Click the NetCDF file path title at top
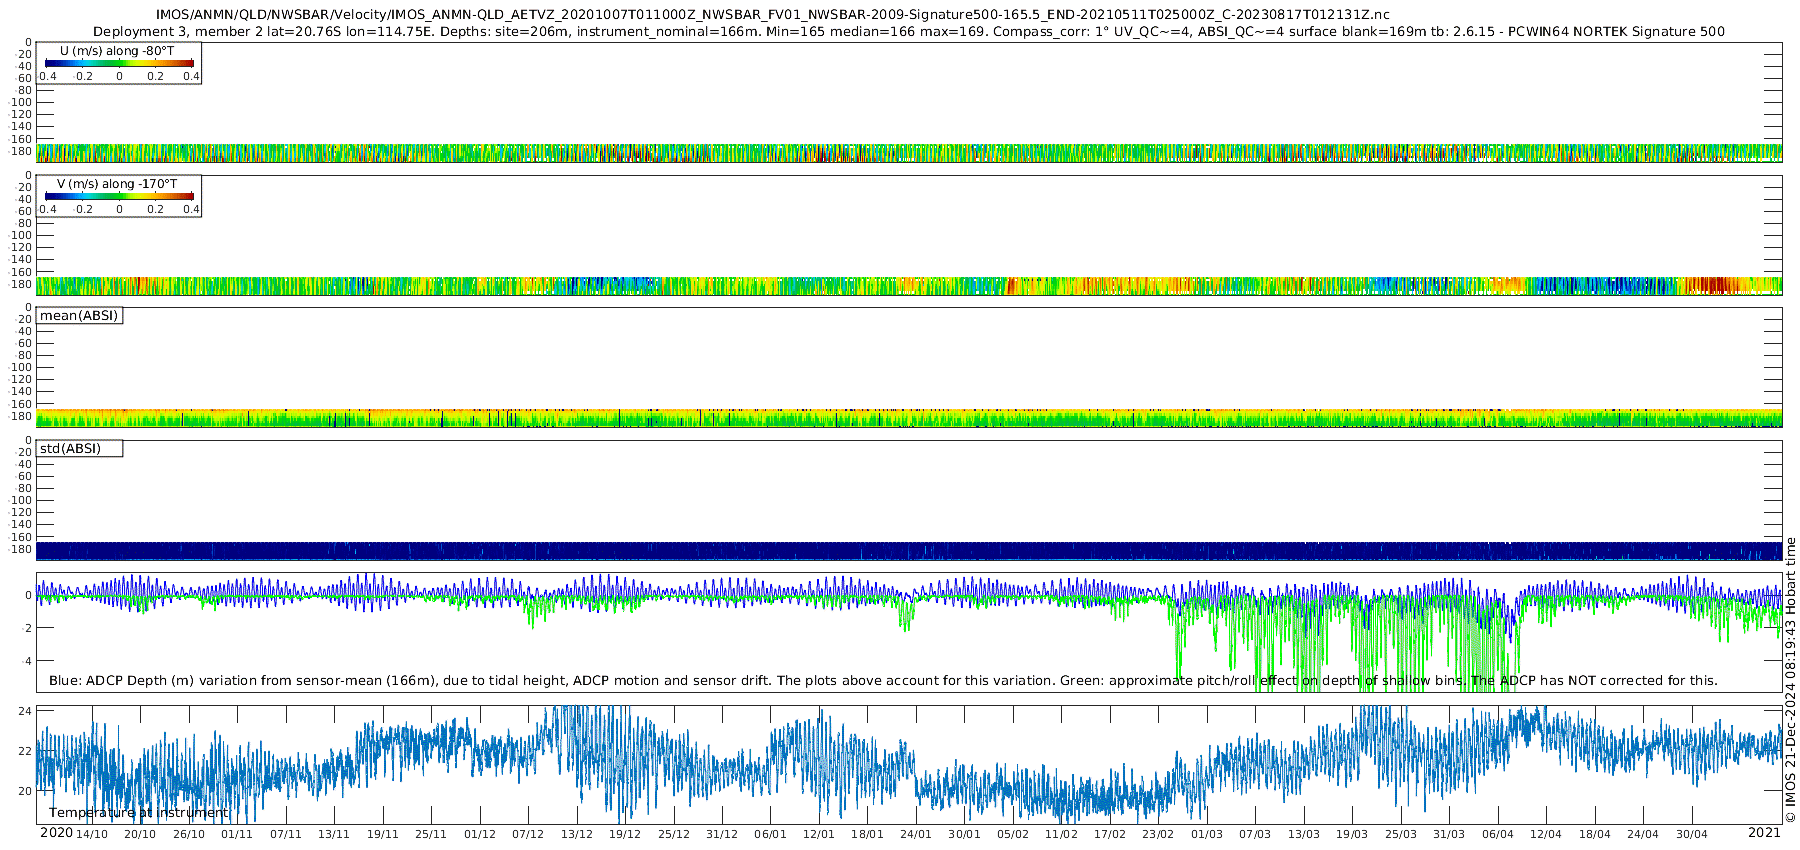 [772, 15]
